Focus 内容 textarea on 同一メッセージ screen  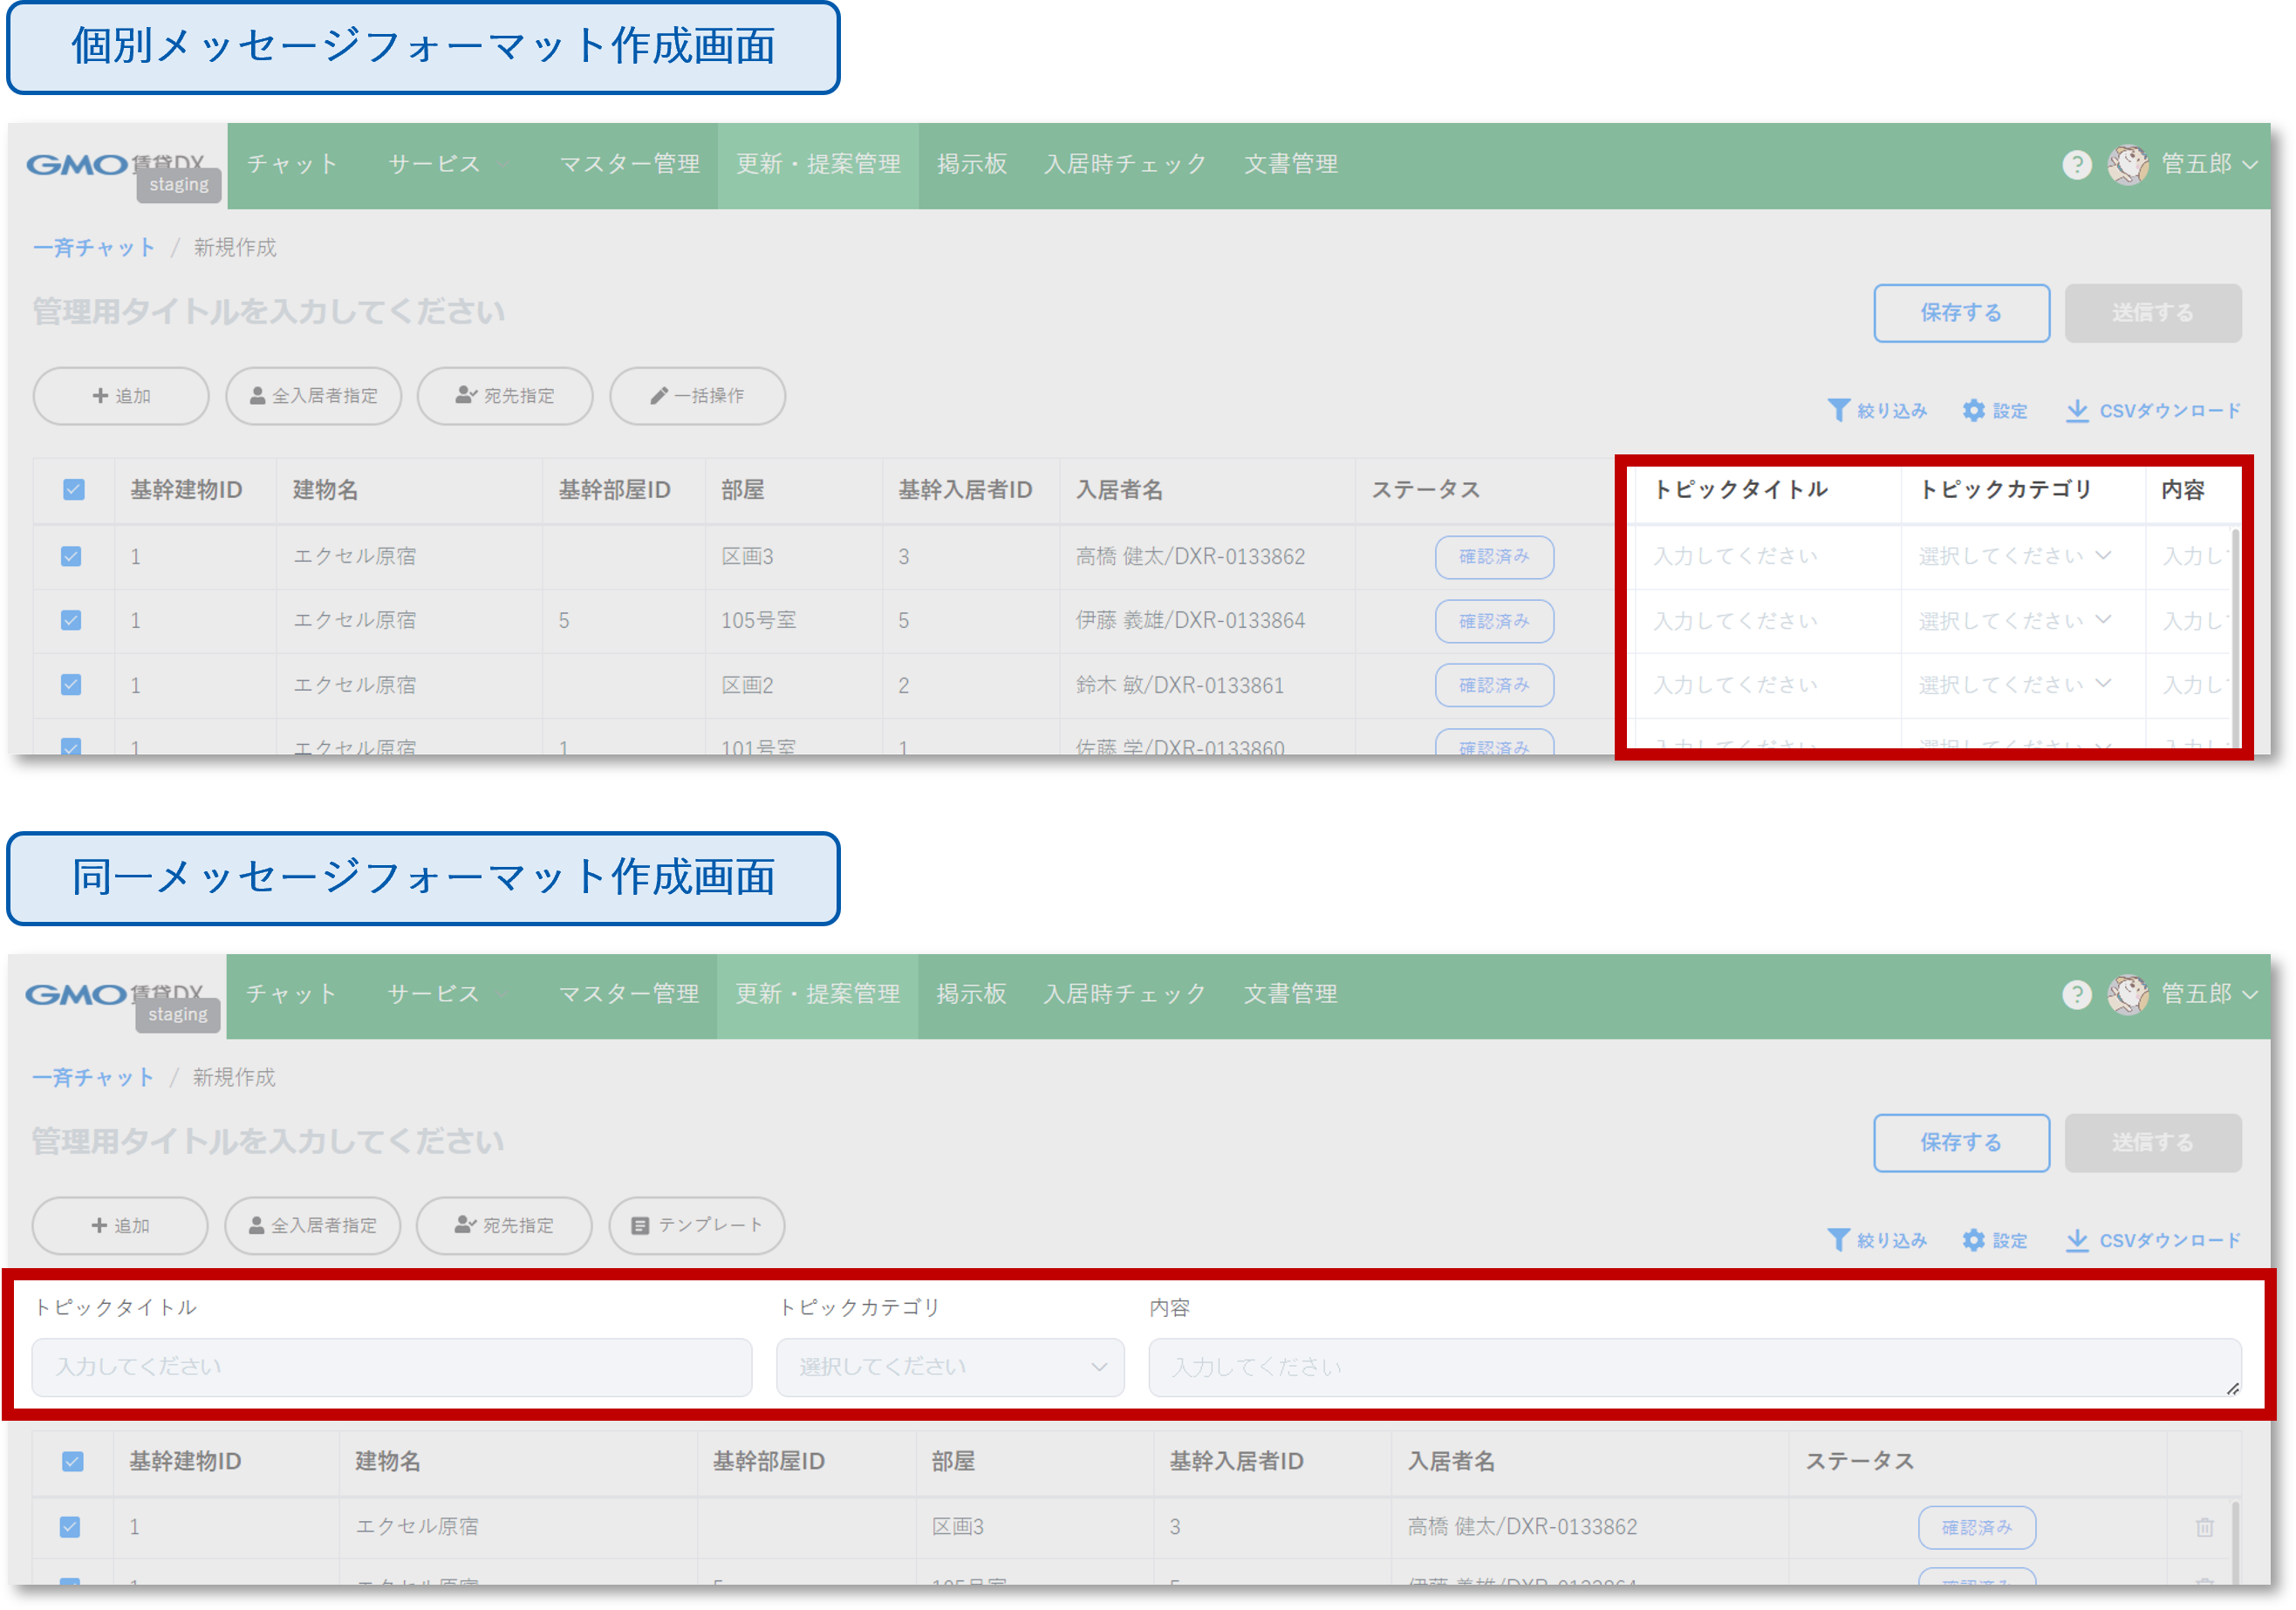click(x=1694, y=1368)
